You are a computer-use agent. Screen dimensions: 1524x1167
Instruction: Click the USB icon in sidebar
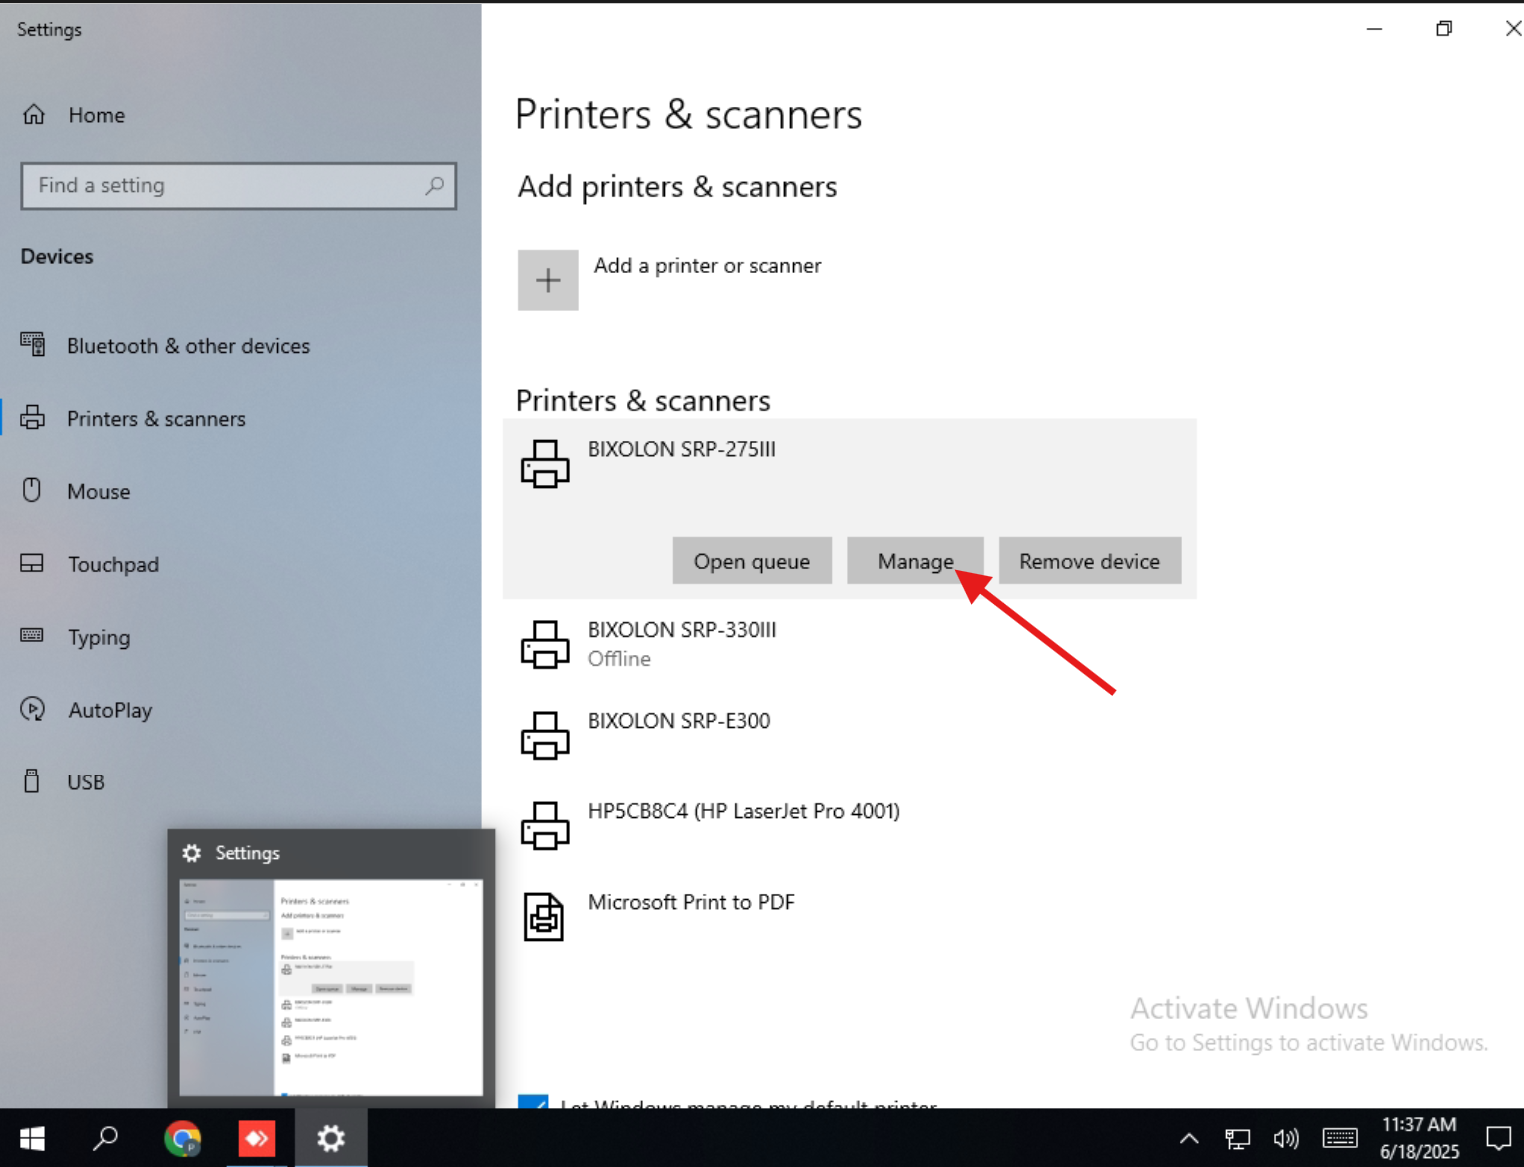click(x=32, y=781)
